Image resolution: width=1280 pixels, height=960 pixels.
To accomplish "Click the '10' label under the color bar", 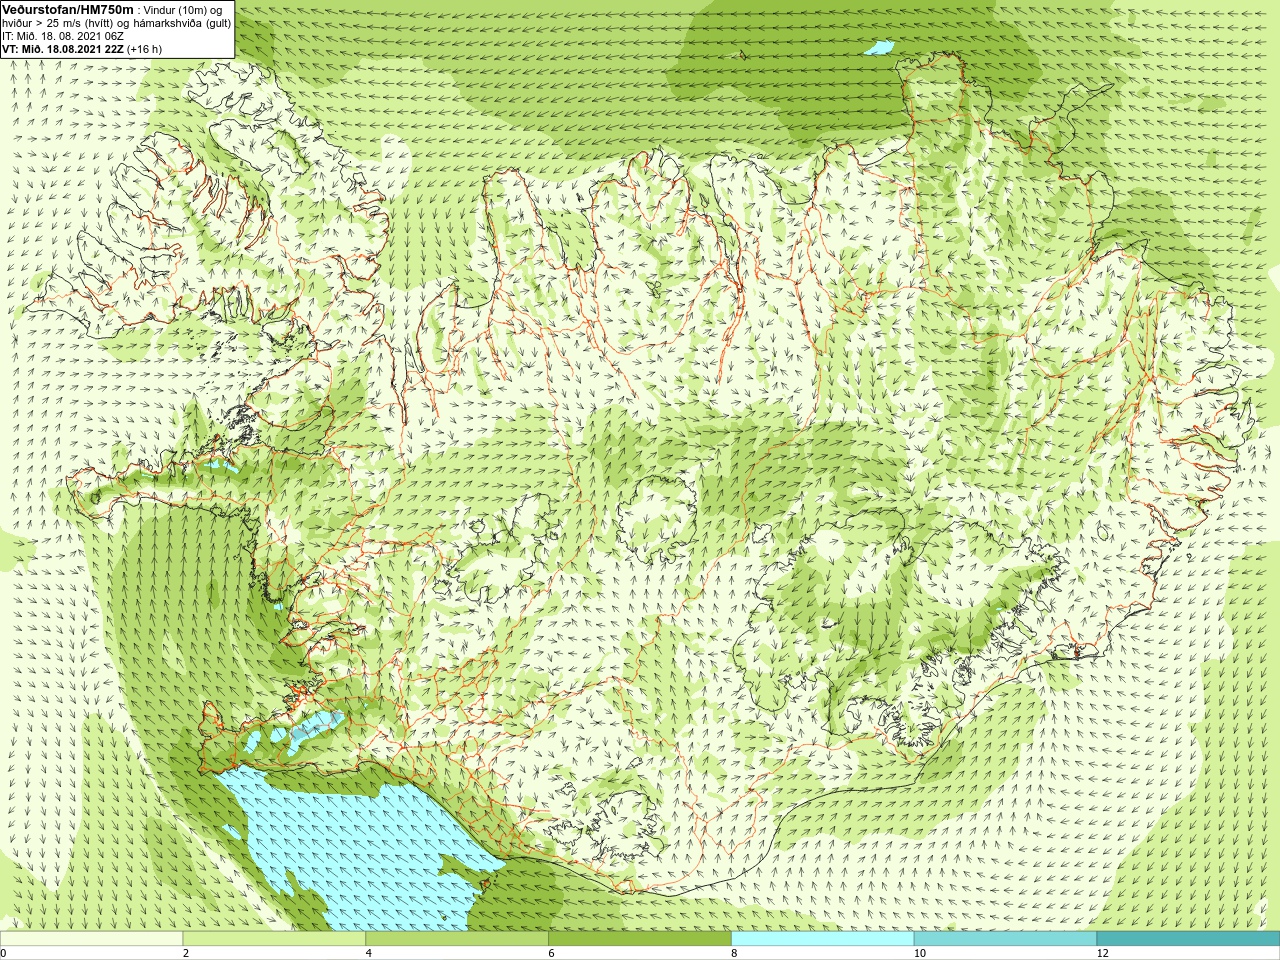I will pos(920,953).
